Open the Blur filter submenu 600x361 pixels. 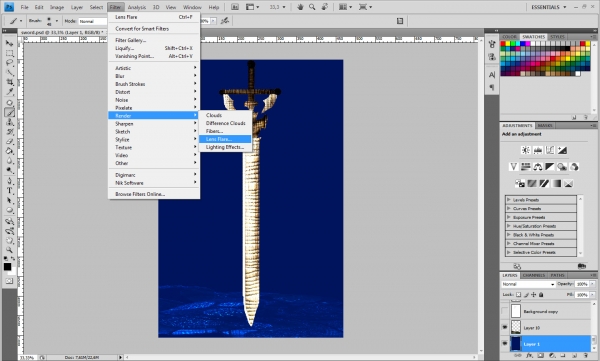click(154, 76)
